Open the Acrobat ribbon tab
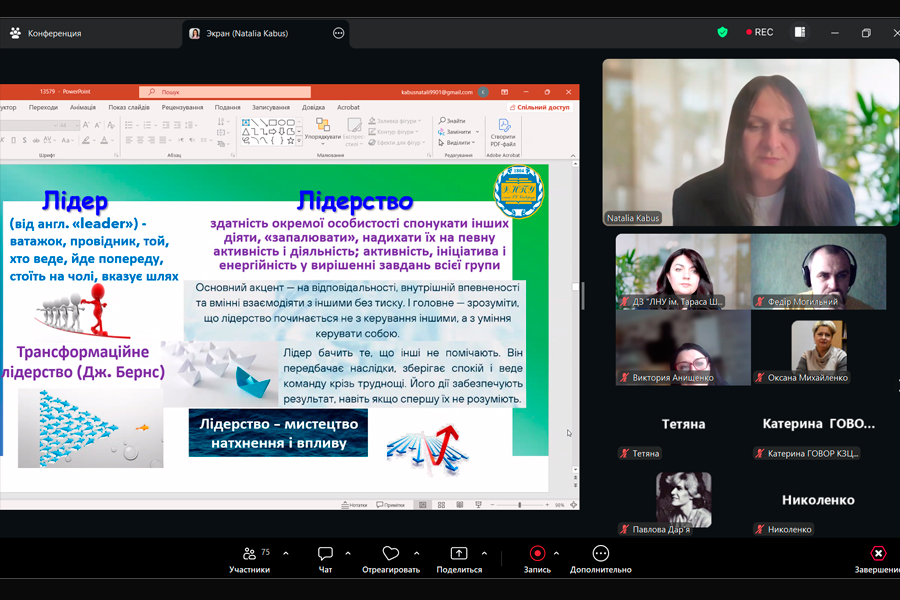Viewport: 900px width, 600px height. point(348,107)
